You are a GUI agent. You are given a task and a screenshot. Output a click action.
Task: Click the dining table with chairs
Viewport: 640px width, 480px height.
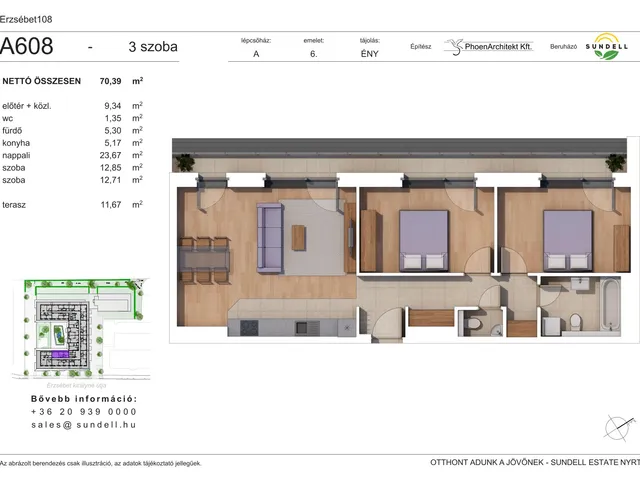204,257
